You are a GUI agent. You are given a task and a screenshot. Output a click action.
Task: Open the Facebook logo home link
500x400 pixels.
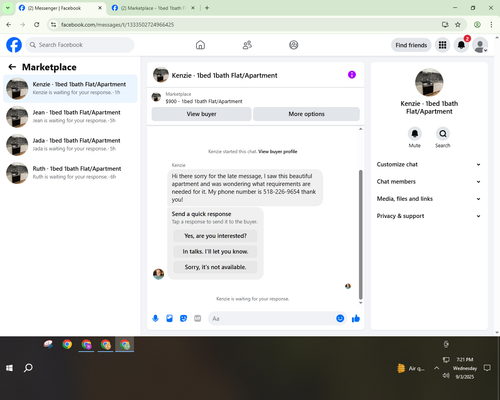[x=14, y=45]
